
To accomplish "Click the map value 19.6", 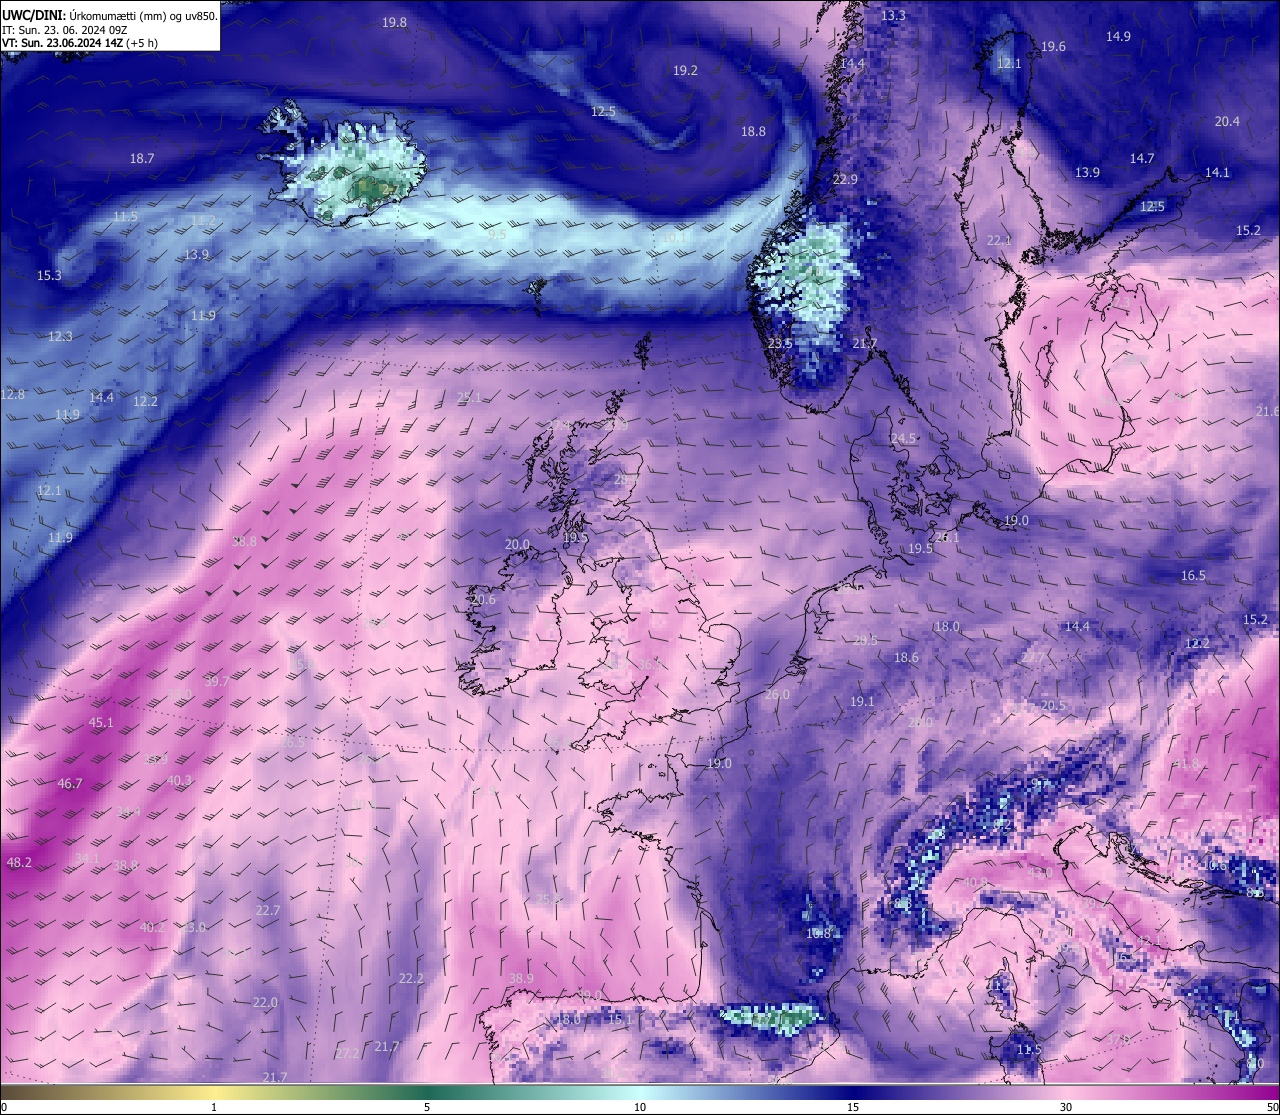I will pyautogui.click(x=1053, y=47).
